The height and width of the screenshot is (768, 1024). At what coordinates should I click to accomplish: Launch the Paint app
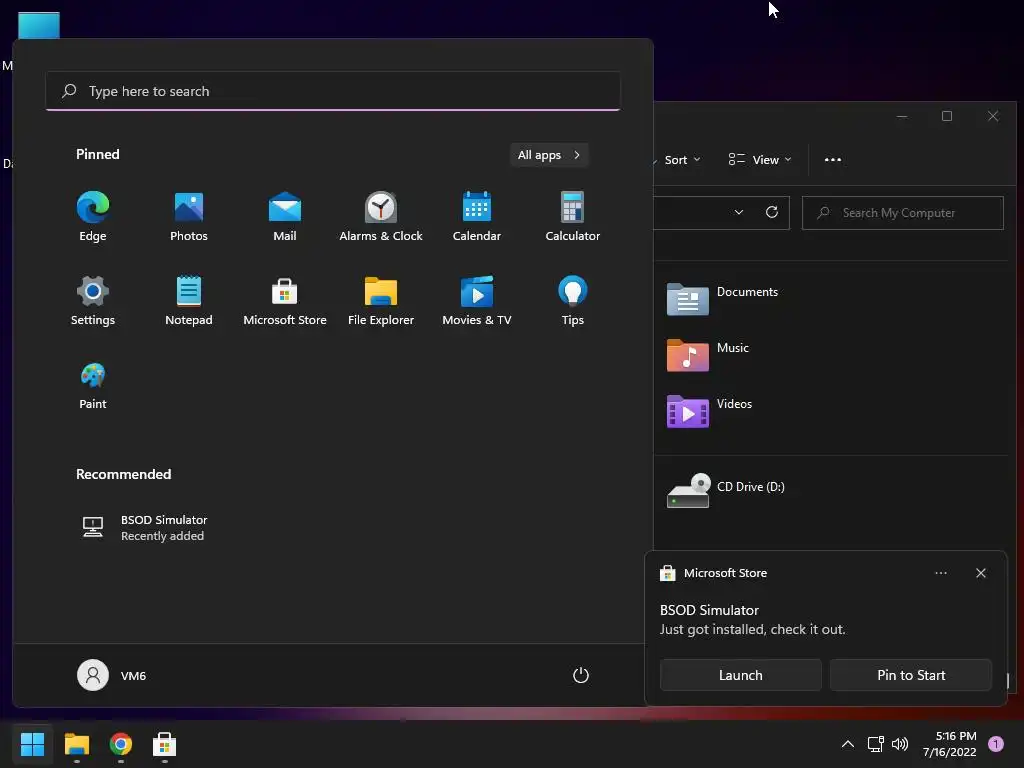coord(93,385)
